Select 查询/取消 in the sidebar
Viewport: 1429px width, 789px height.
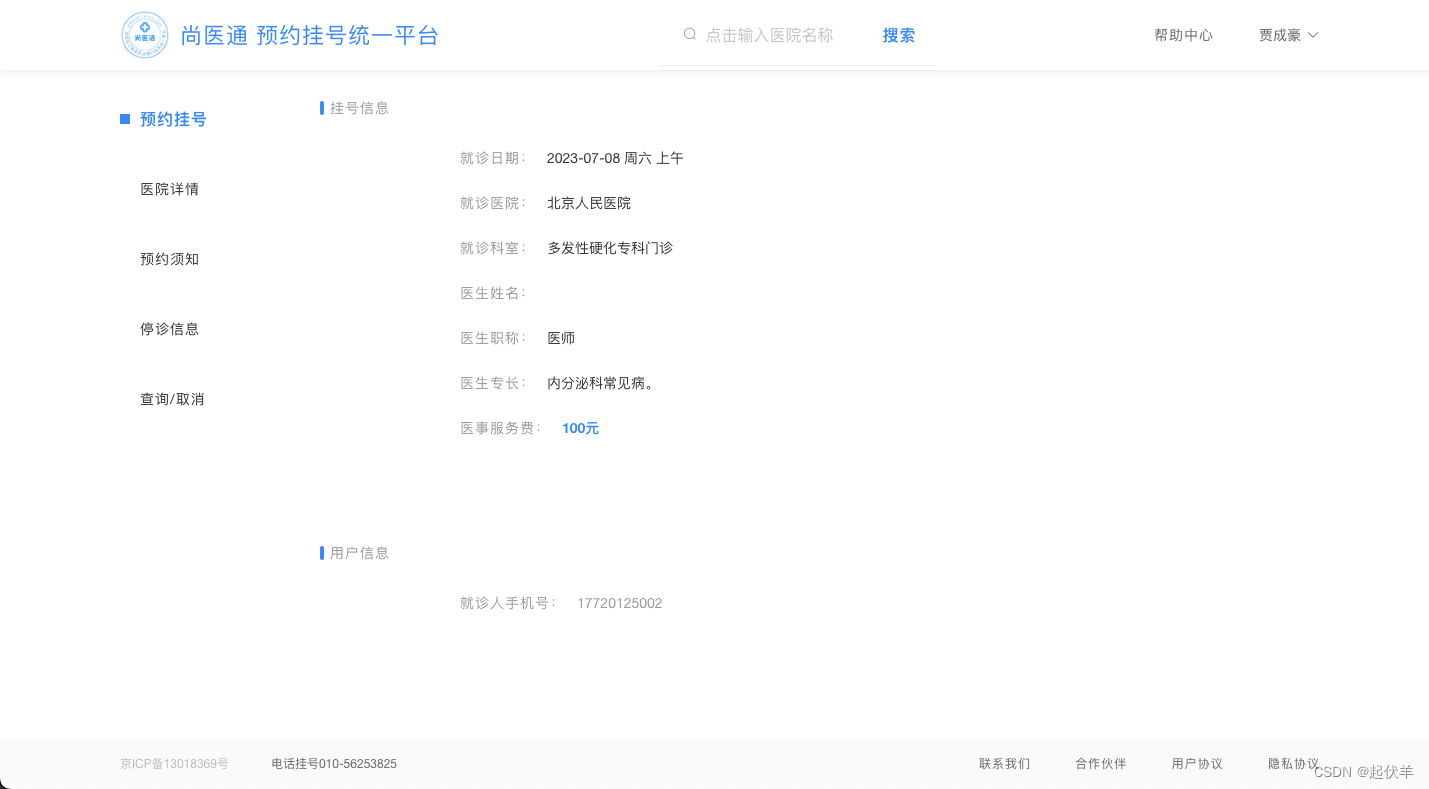click(x=172, y=399)
